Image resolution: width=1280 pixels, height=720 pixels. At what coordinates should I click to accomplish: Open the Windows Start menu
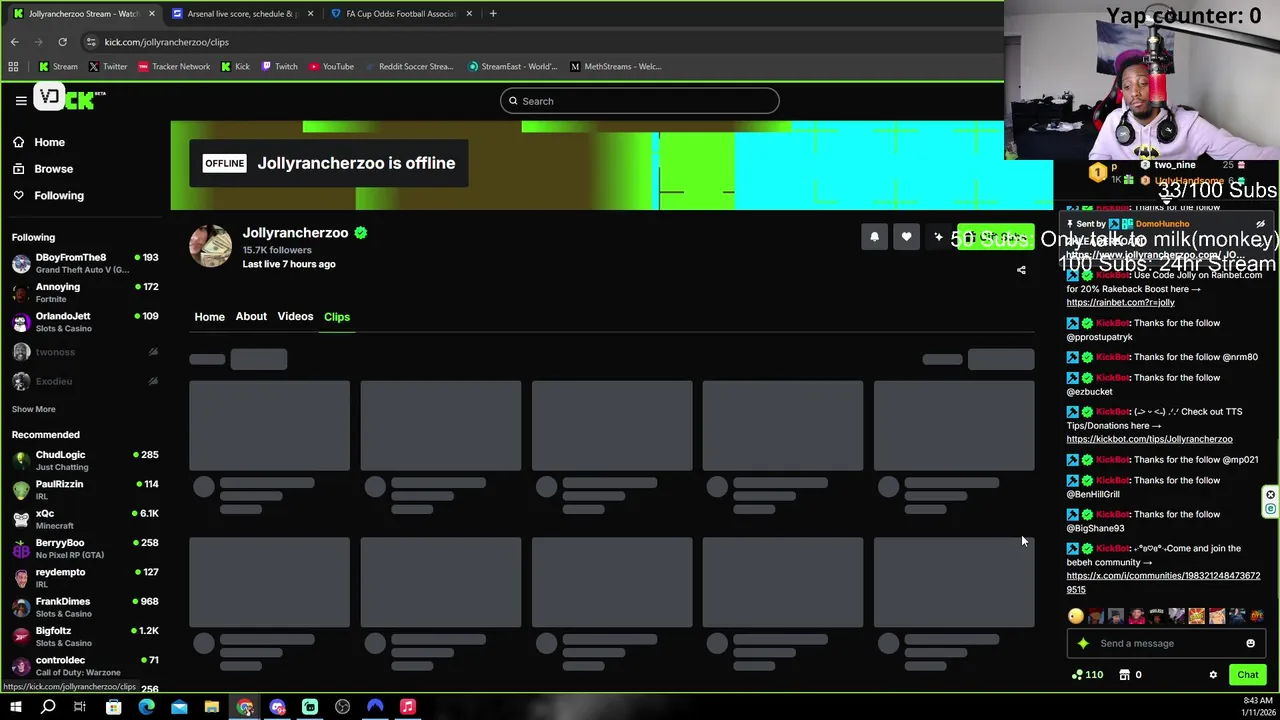tap(15, 707)
